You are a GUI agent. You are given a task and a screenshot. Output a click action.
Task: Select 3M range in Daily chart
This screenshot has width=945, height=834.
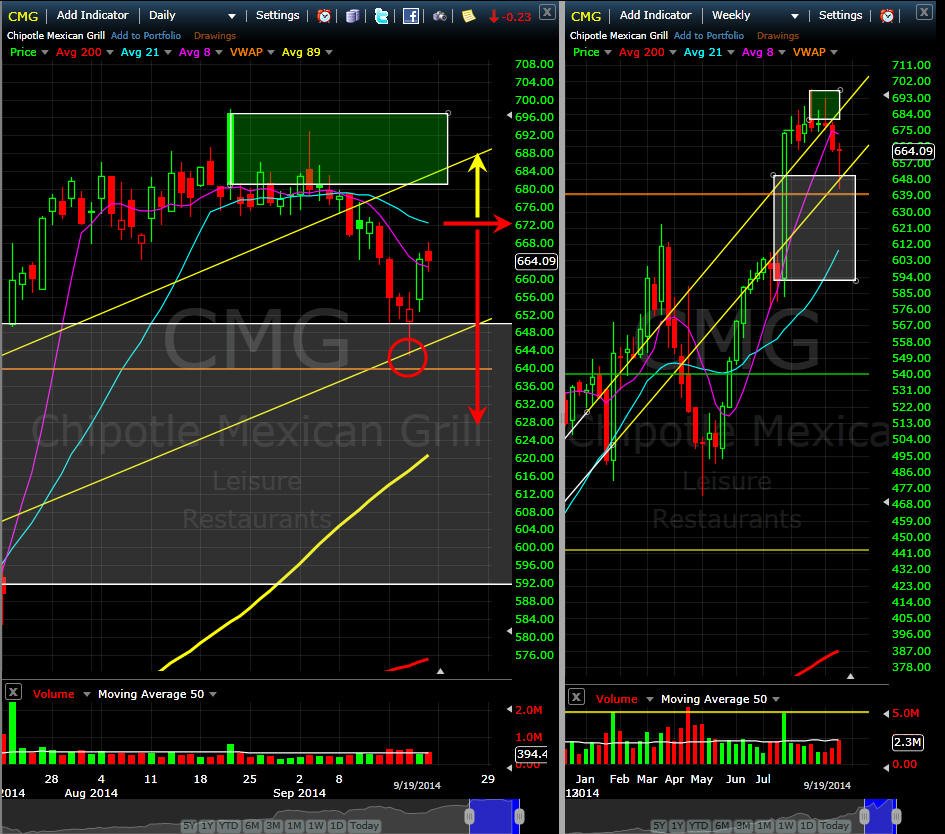click(x=273, y=826)
